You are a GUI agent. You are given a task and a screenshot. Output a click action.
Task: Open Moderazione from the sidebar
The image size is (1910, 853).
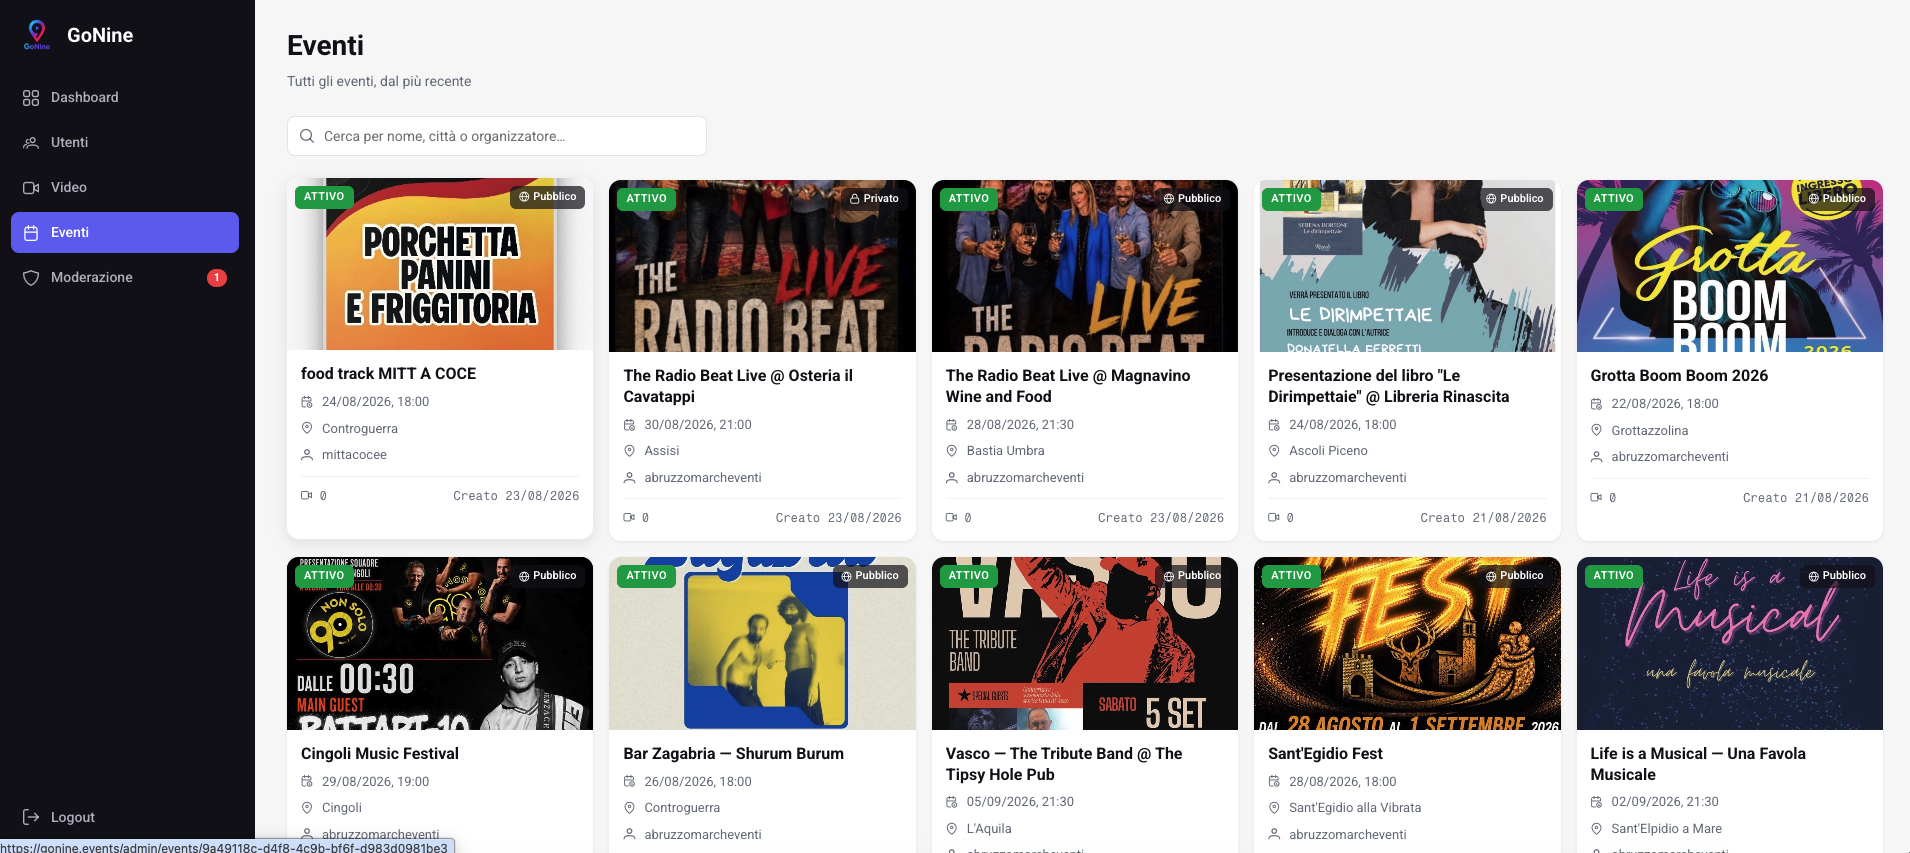pyautogui.click(x=125, y=277)
